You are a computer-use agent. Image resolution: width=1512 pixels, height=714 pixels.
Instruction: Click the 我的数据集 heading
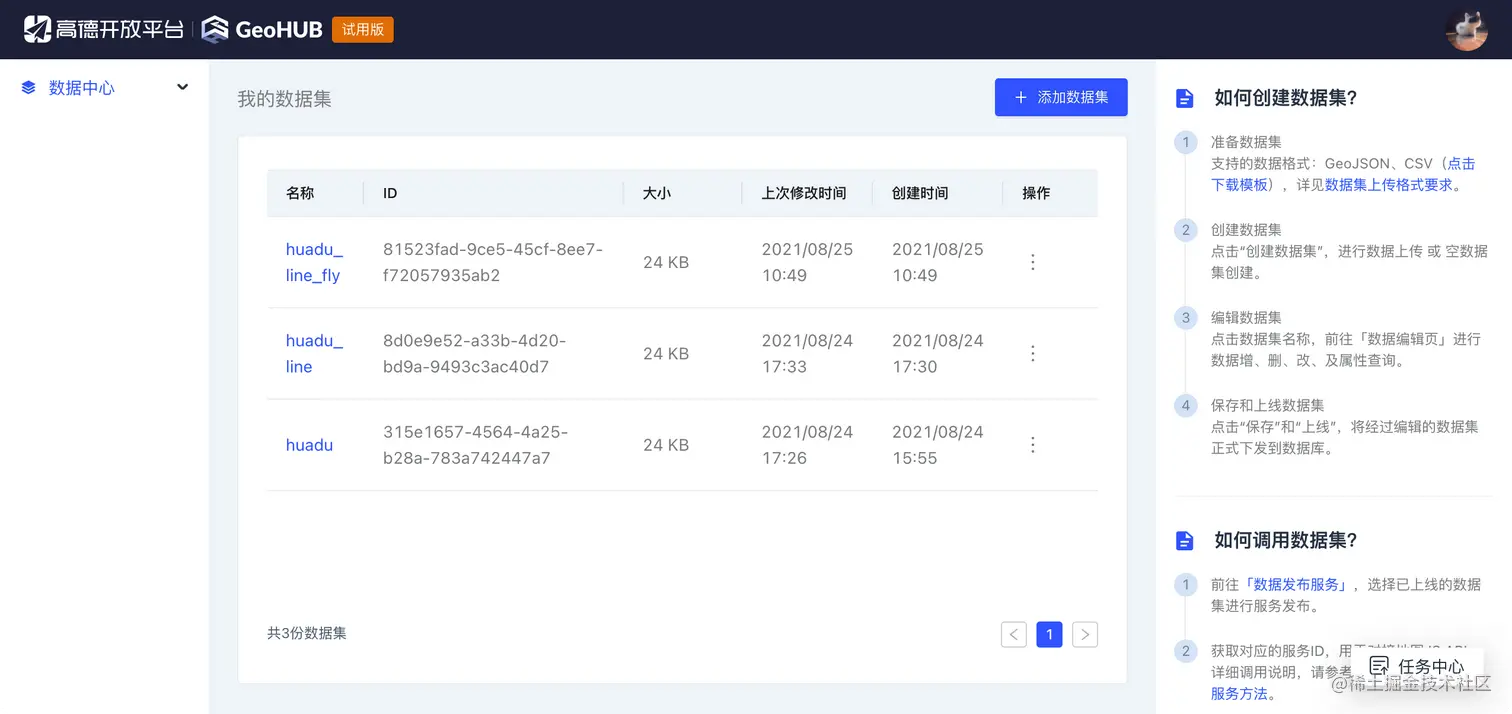click(x=284, y=99)
